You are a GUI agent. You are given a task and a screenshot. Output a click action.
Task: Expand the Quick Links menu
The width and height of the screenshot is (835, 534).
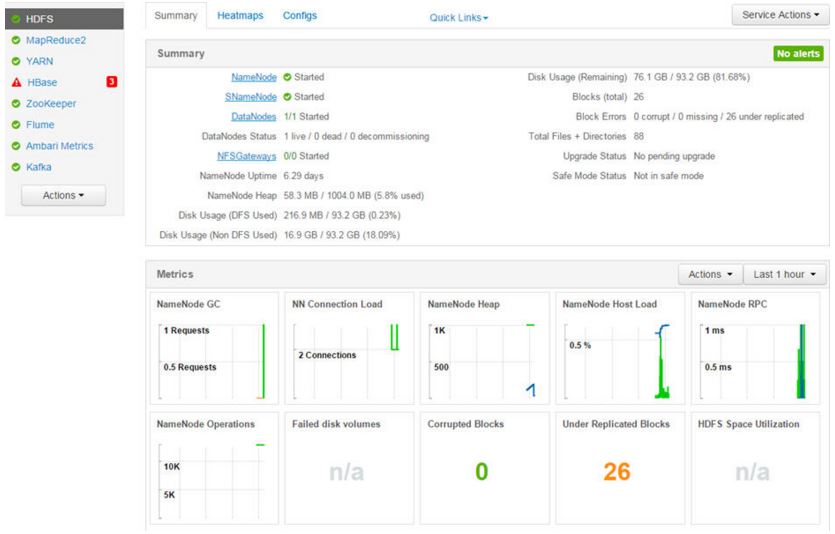458,18
